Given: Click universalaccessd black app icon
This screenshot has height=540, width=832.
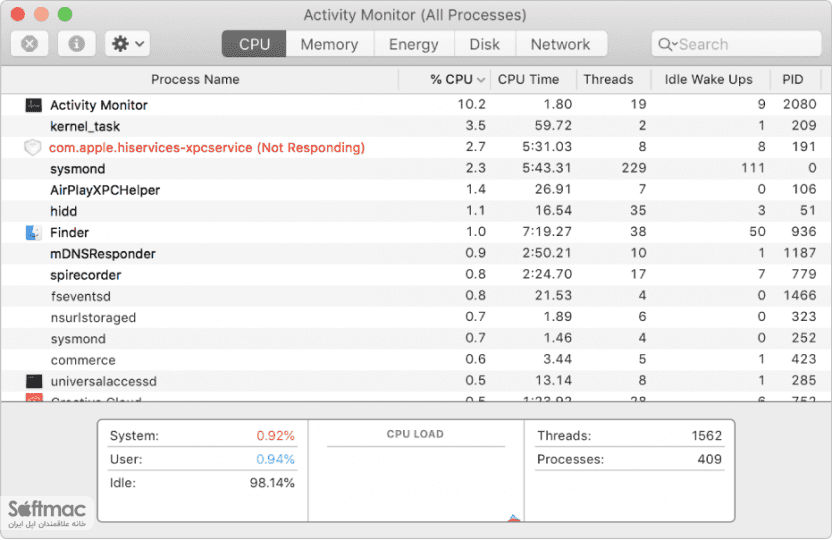Looking at the screenshot, I should (34, 381).
